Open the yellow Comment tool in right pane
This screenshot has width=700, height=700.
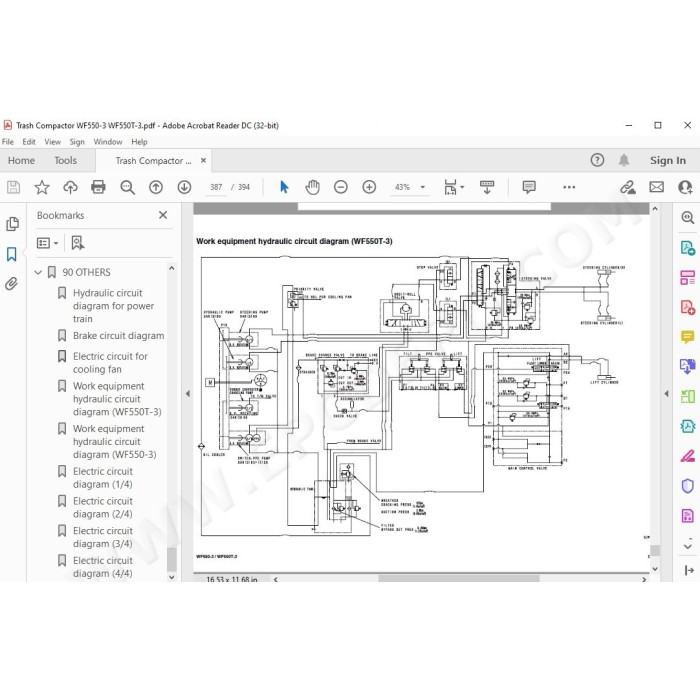pyautogui.click(x=688, y=337)
